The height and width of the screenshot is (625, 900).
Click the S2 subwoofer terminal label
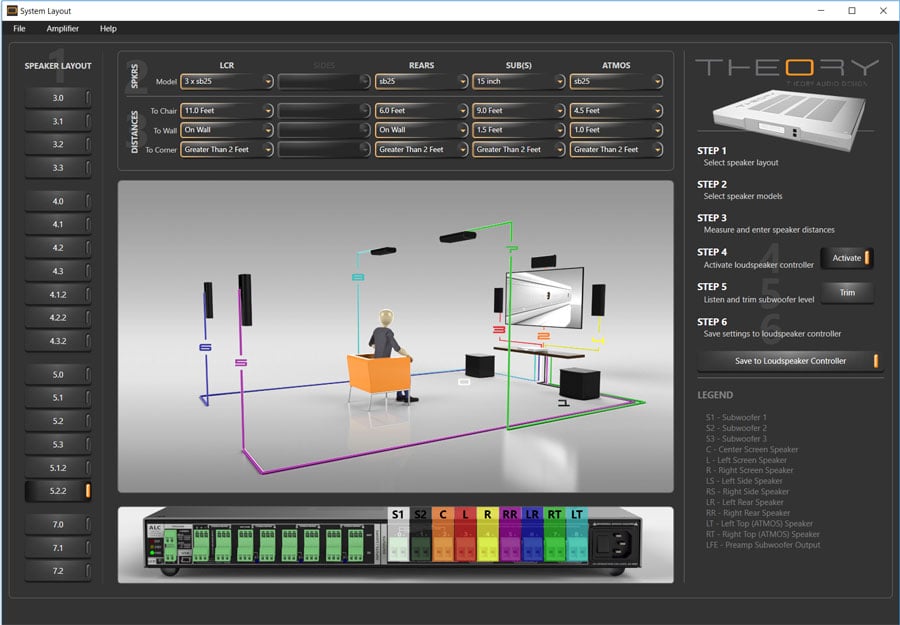tap(420, 515)
